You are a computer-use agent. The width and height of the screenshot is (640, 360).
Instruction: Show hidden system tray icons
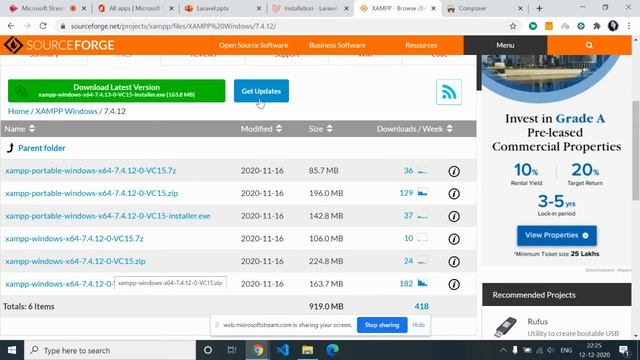(x=503, y=350)
